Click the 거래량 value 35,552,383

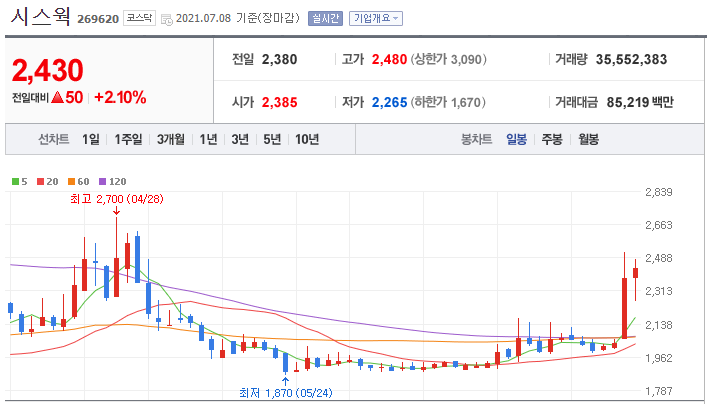[x=631, y=60]
